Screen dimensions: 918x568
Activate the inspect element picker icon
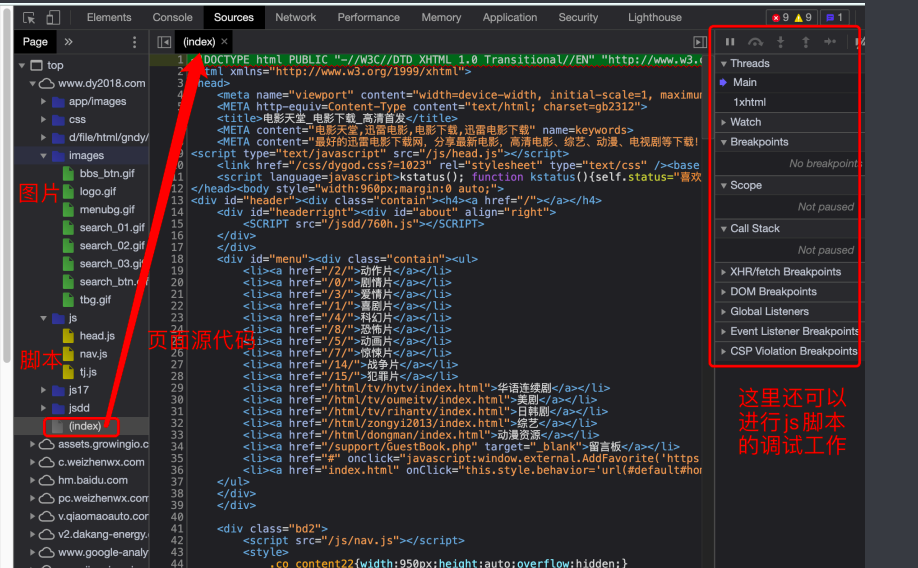[29, 18]
